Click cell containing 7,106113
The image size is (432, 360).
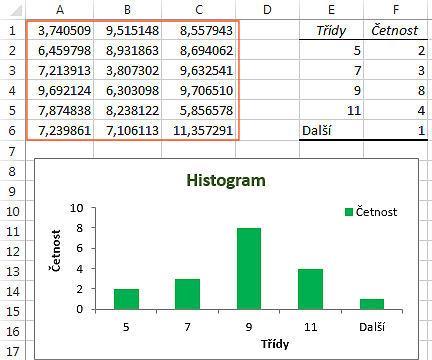(128, 130)
